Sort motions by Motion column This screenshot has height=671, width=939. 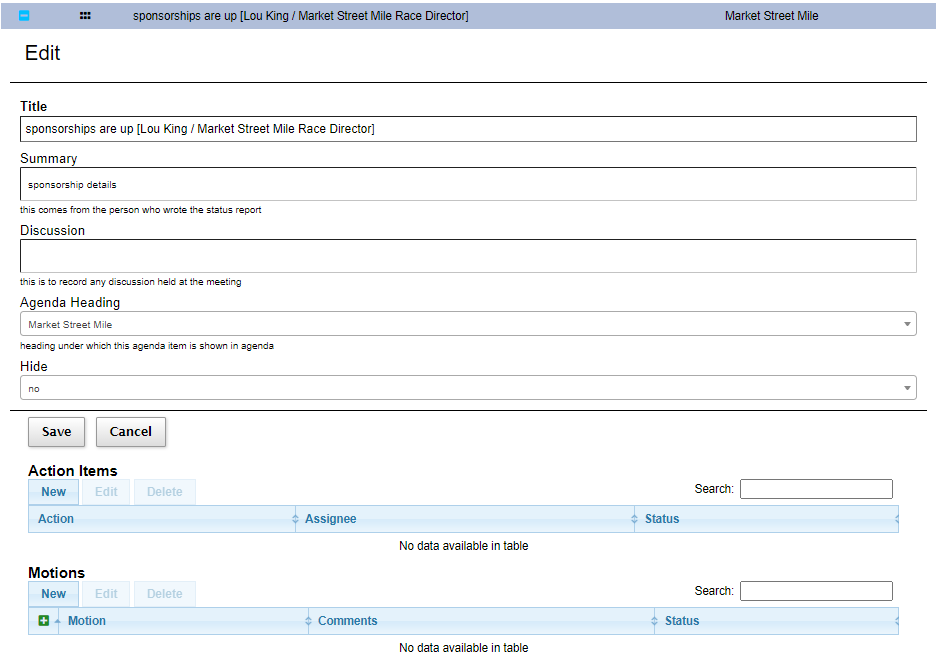[183, 621]
